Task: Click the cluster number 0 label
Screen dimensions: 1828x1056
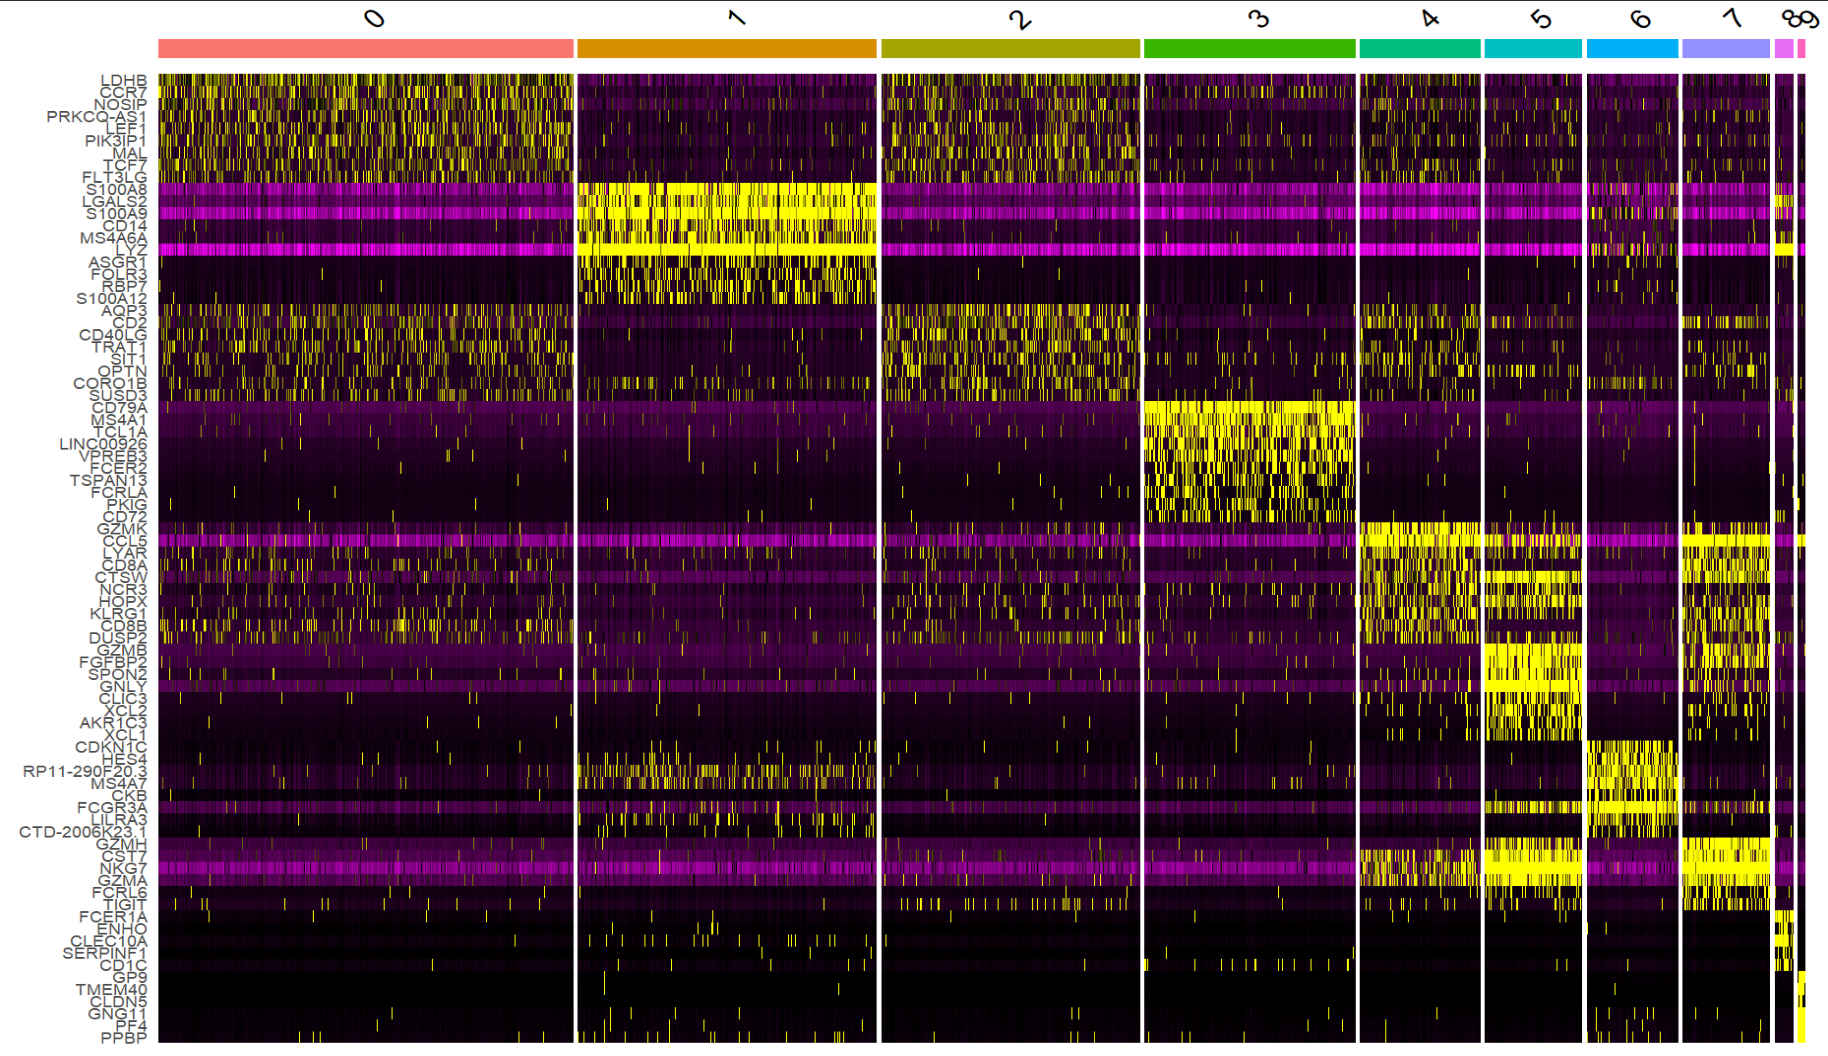Action: [x=374, y=18]
